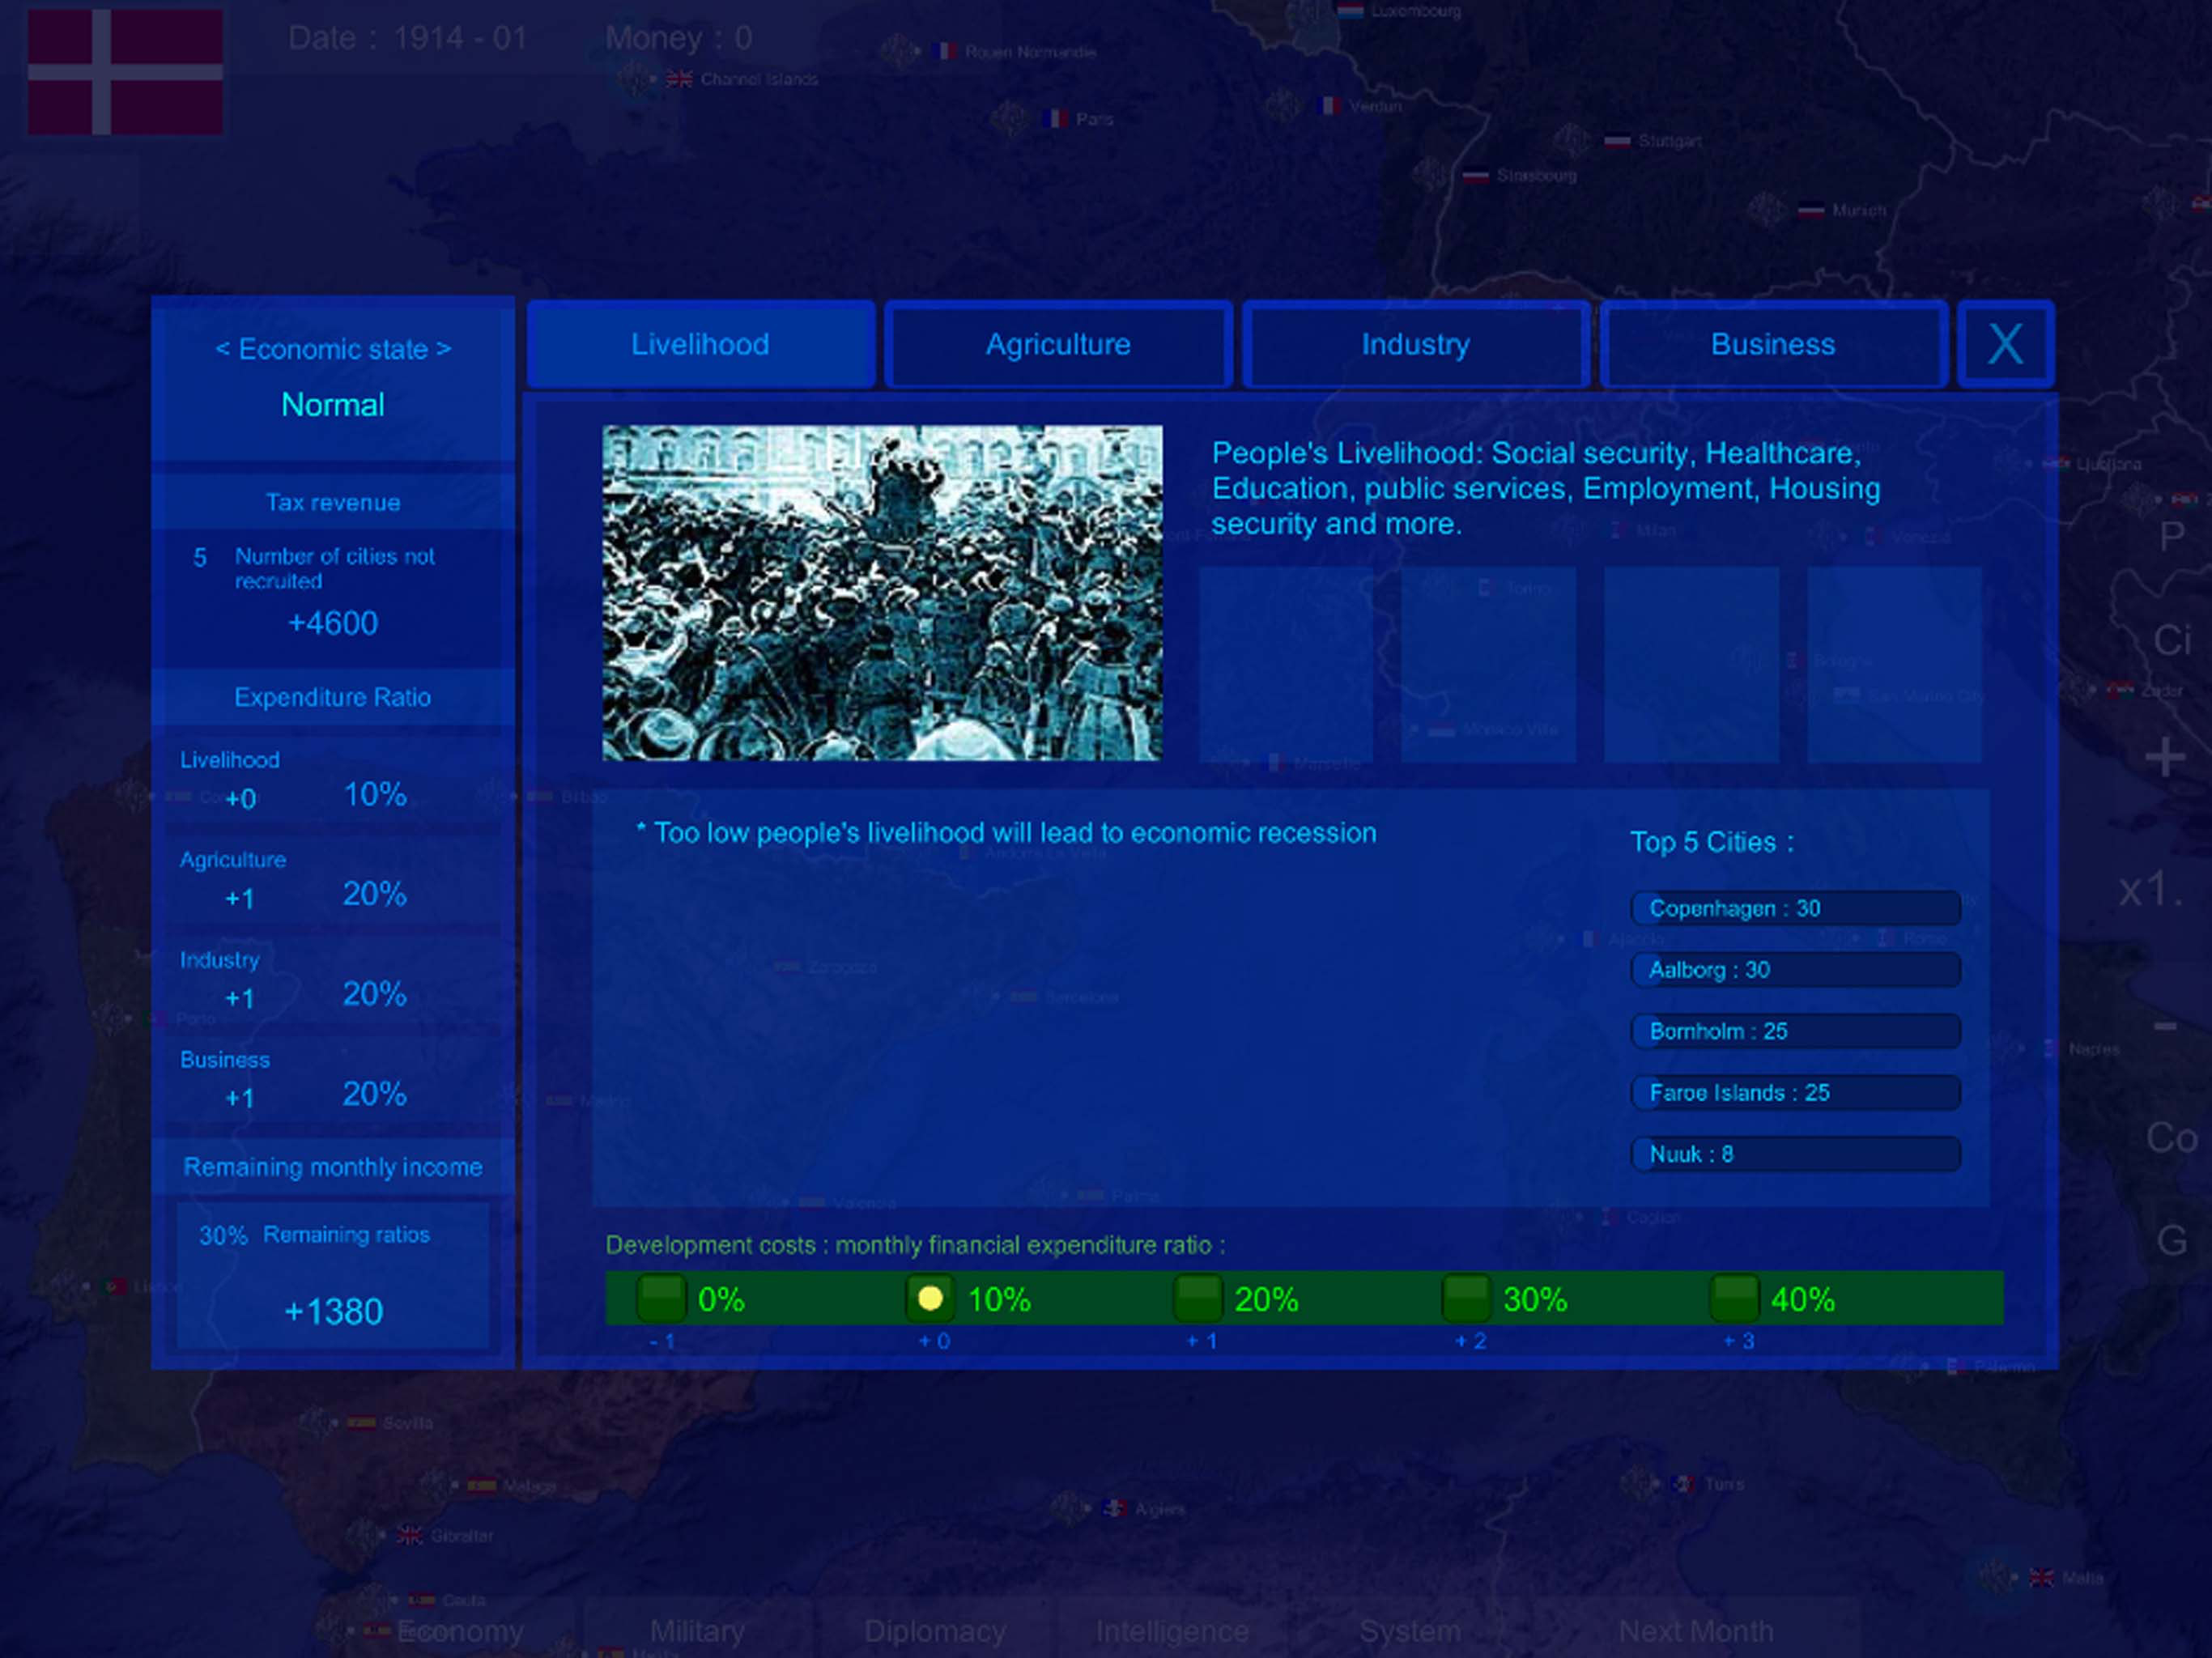Click the Denmark flag icon
This screenshot has width=2212, height=1658.
[x=125, y=72]
